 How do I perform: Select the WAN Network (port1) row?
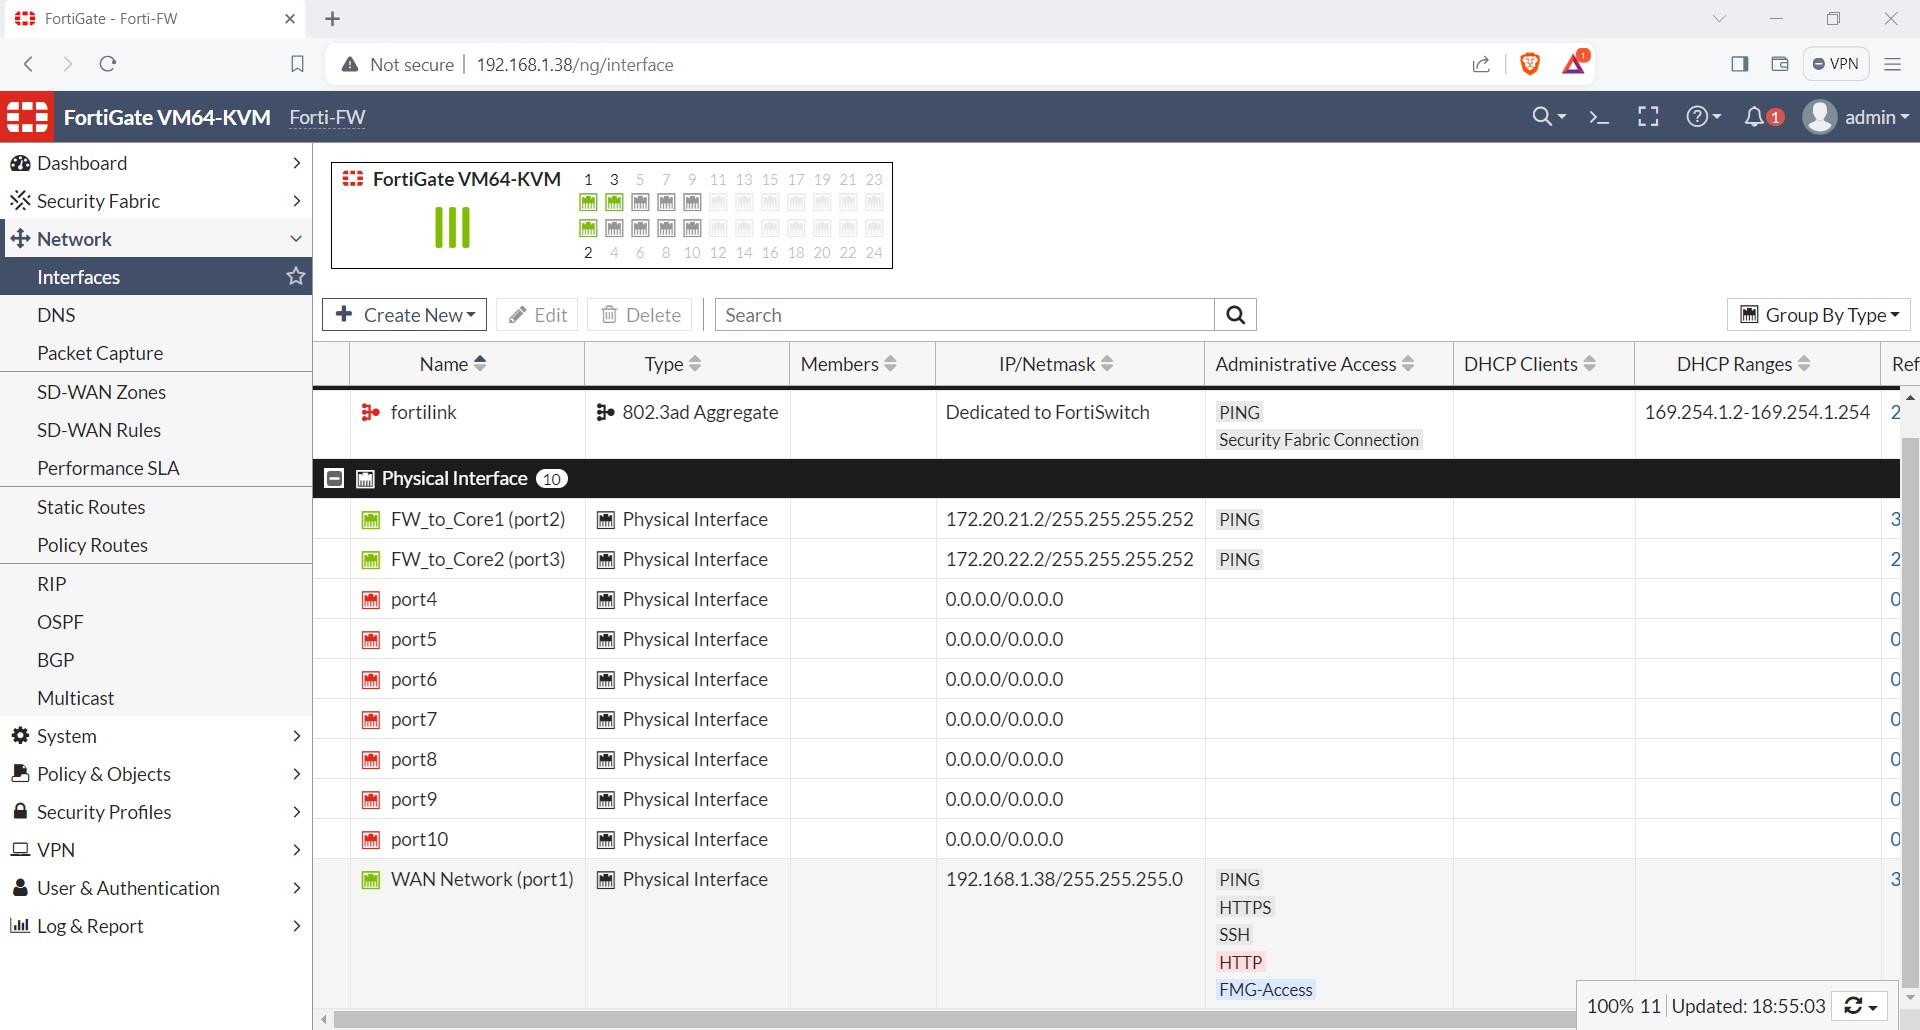pyautogui.click(x=482, y=879)
